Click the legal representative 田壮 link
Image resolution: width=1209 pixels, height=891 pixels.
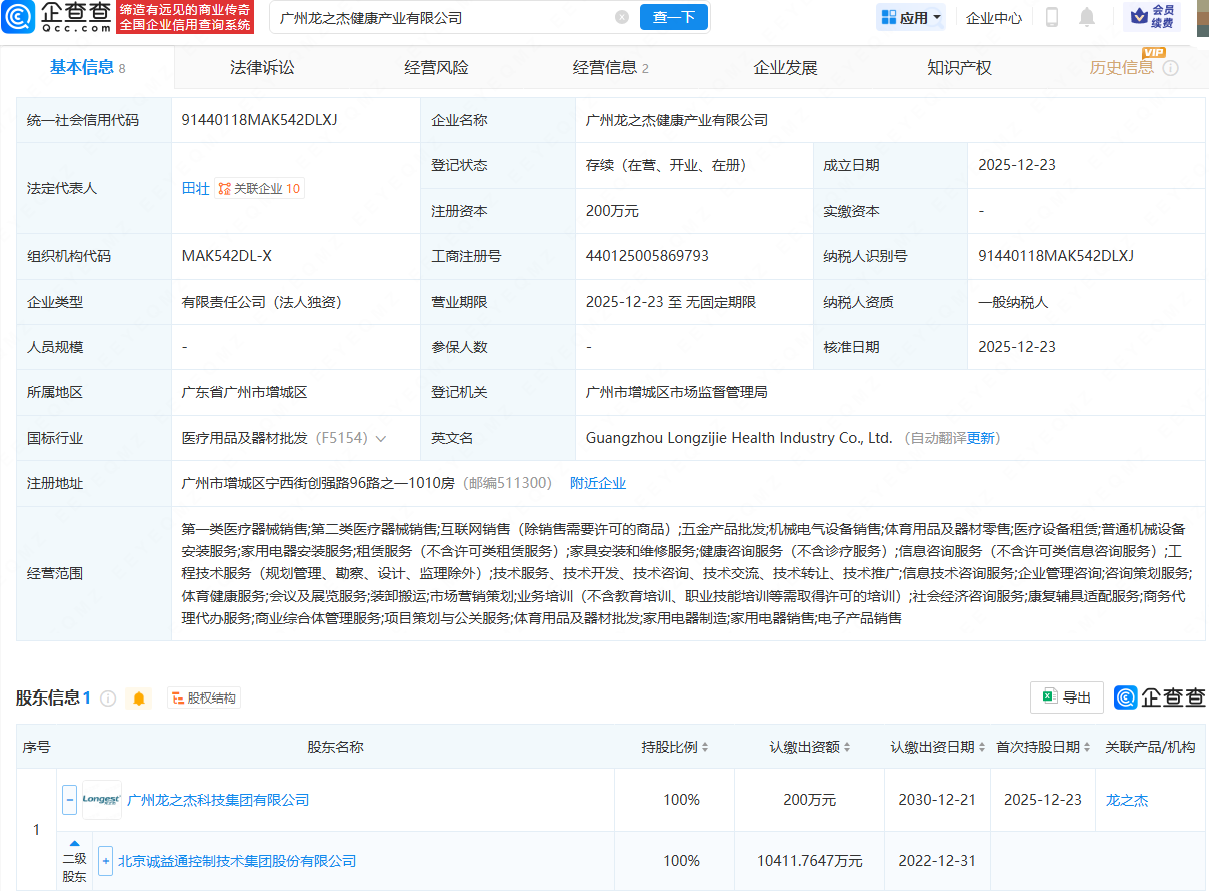click(195, 187)
